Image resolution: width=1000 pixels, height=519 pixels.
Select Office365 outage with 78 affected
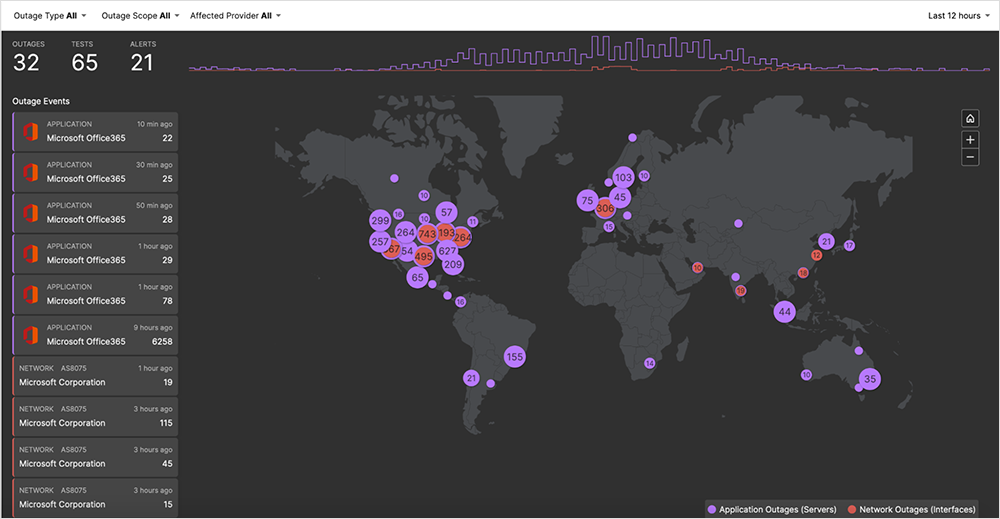click(95, 295)
